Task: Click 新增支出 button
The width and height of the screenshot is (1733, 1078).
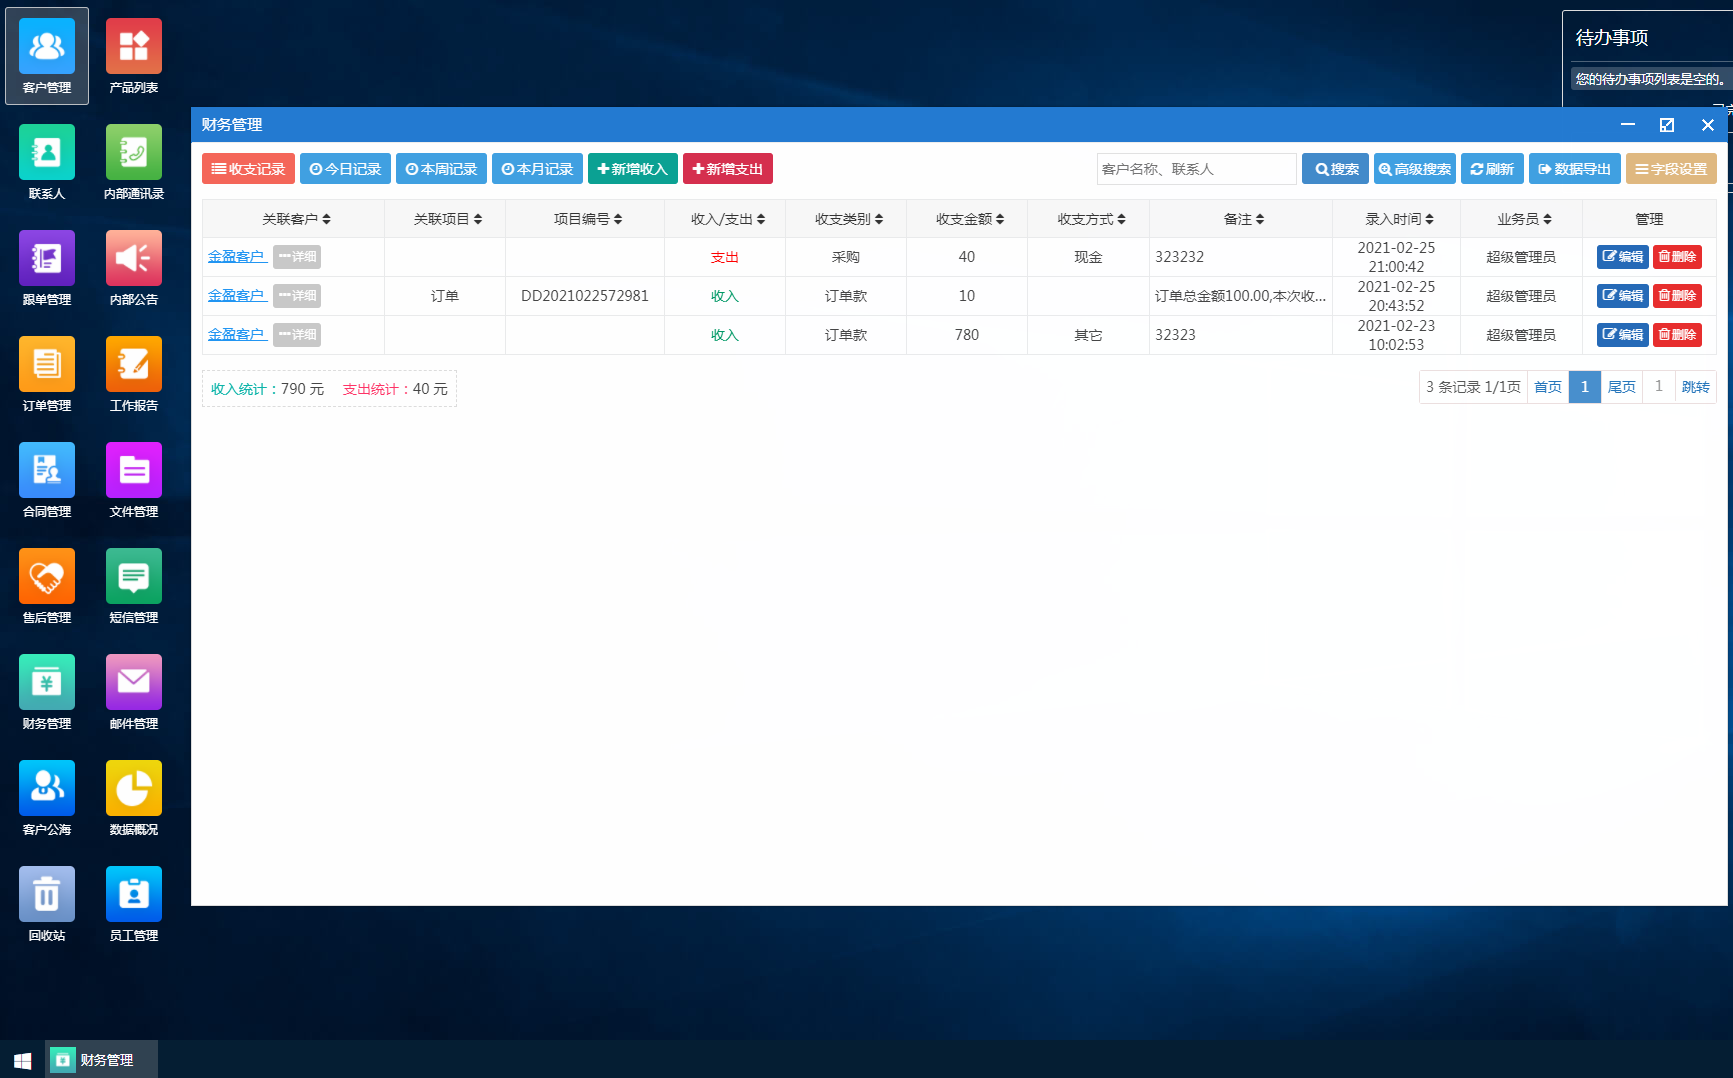Action: [x=728, y=169]
